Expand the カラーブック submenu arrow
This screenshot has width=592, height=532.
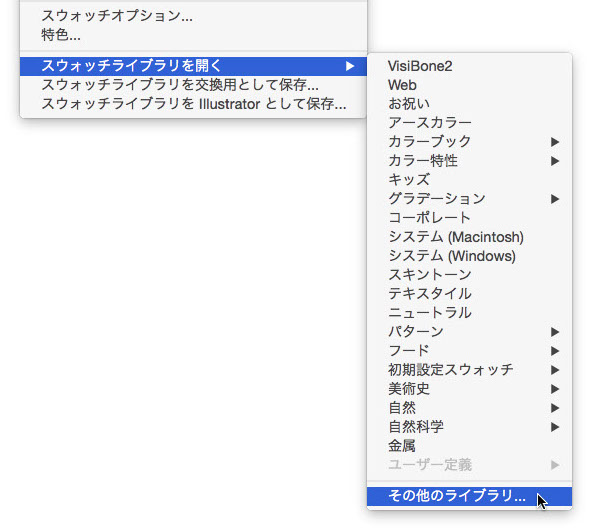[555, 142]
